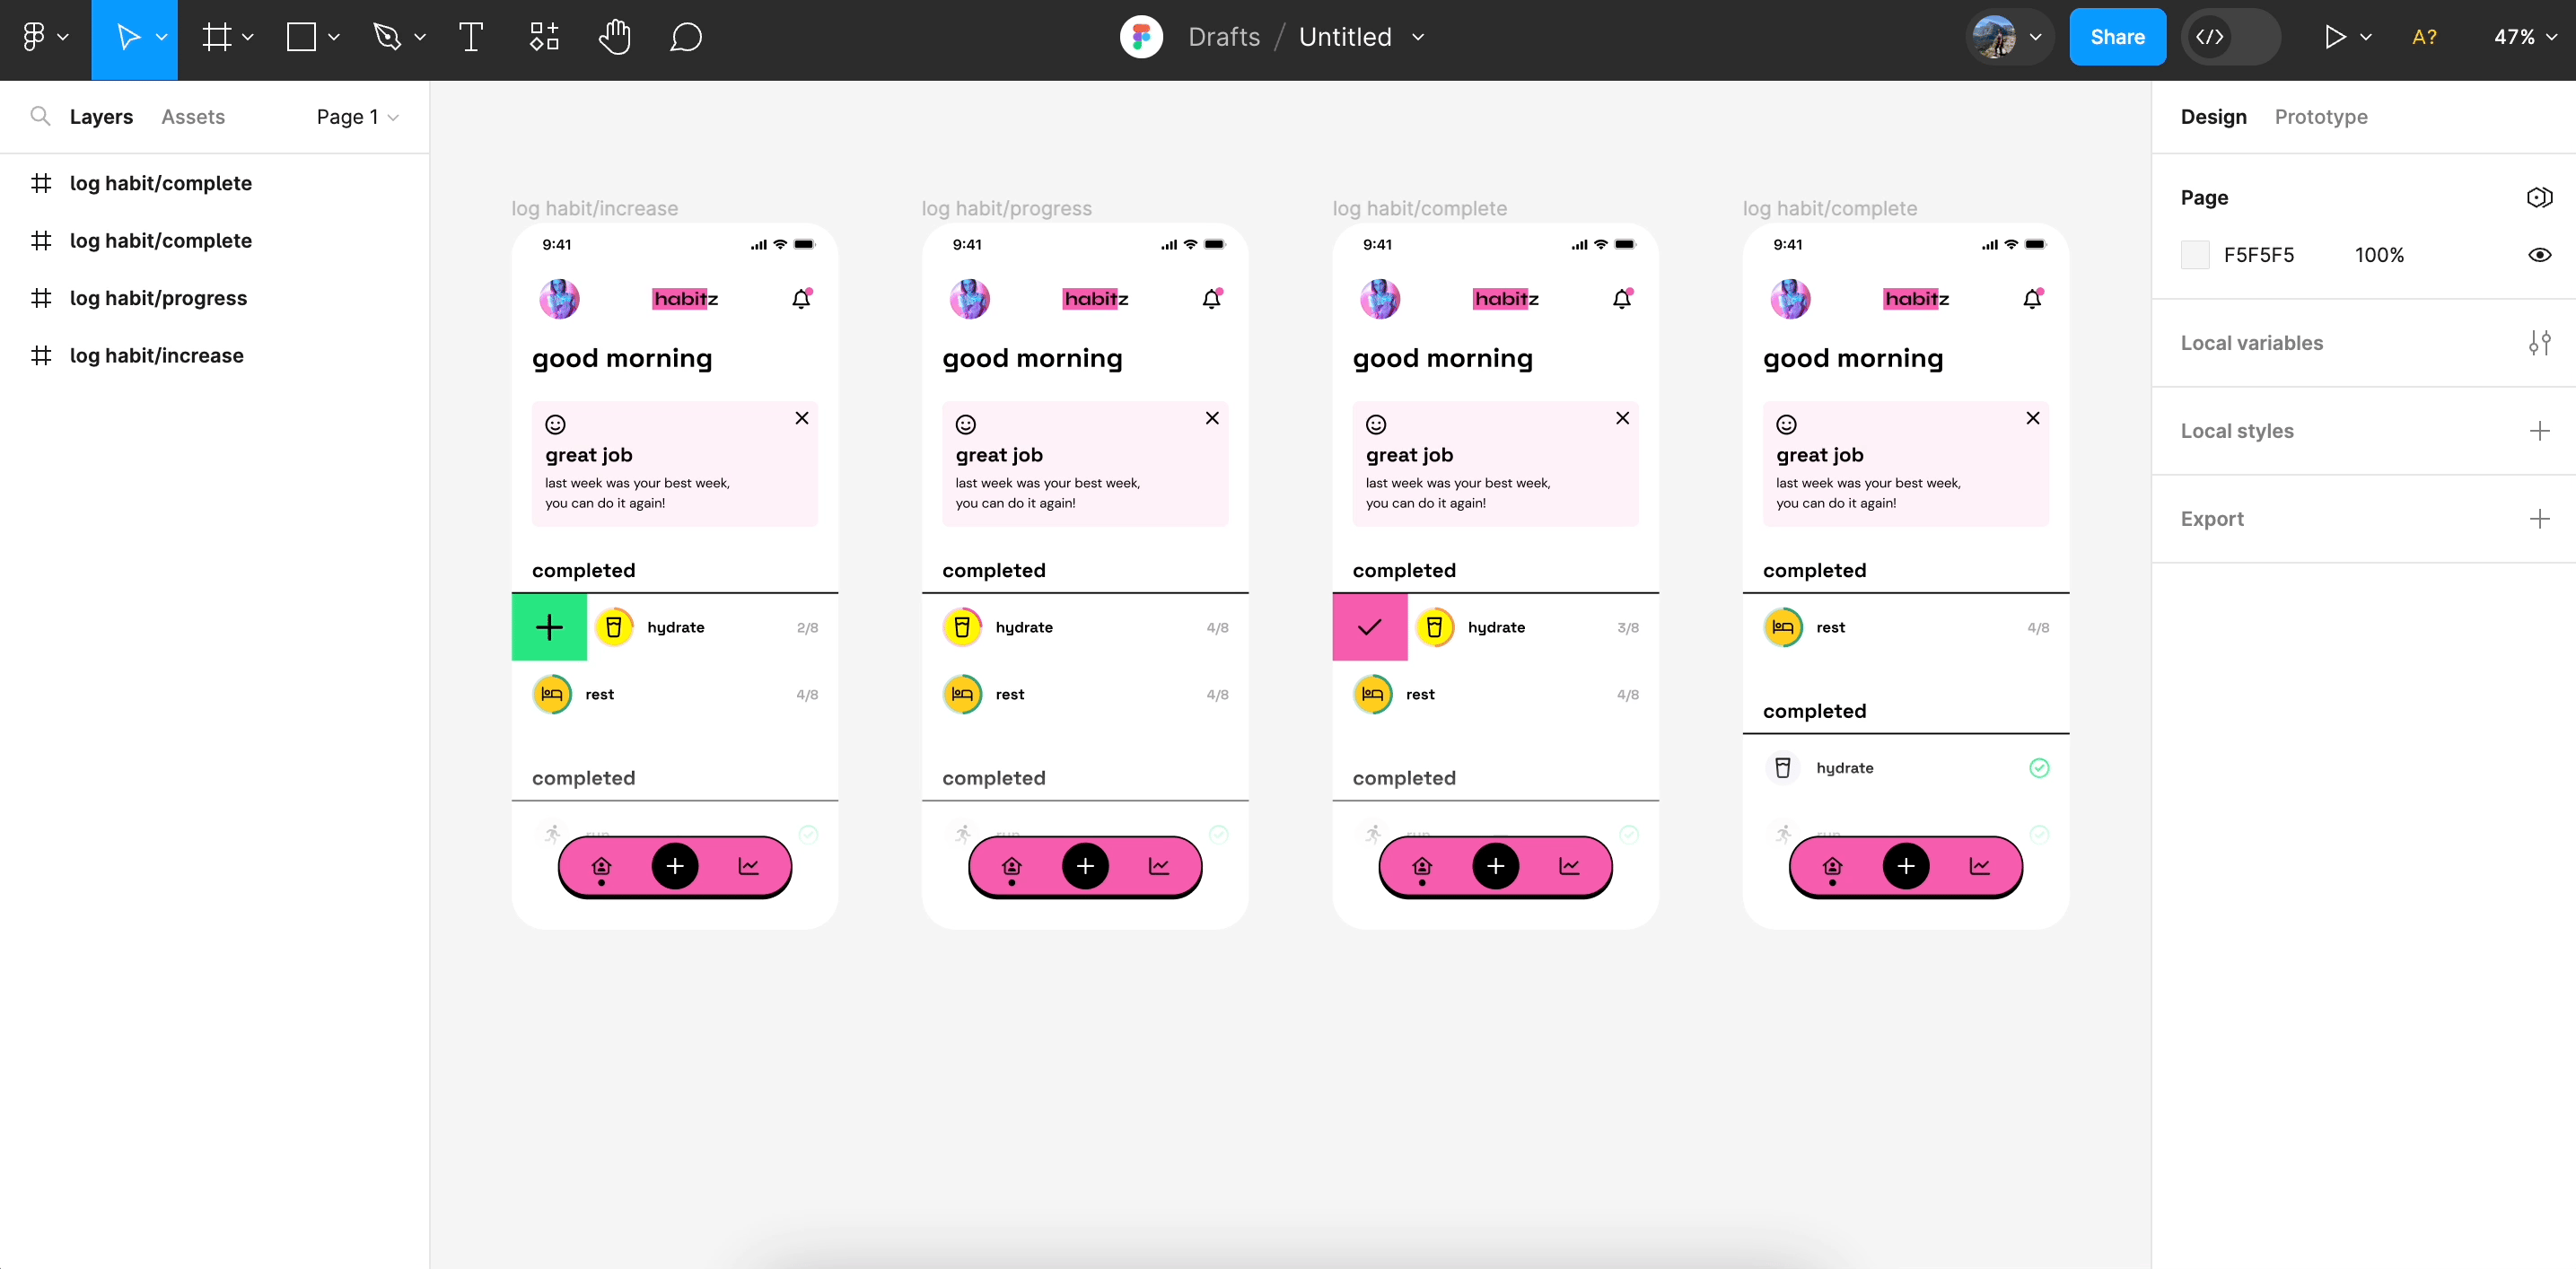Toggle page visibility eye icon
Image resolution: width=2576 pixels, height=1269 pixels.
click(x=2540, y=255)
